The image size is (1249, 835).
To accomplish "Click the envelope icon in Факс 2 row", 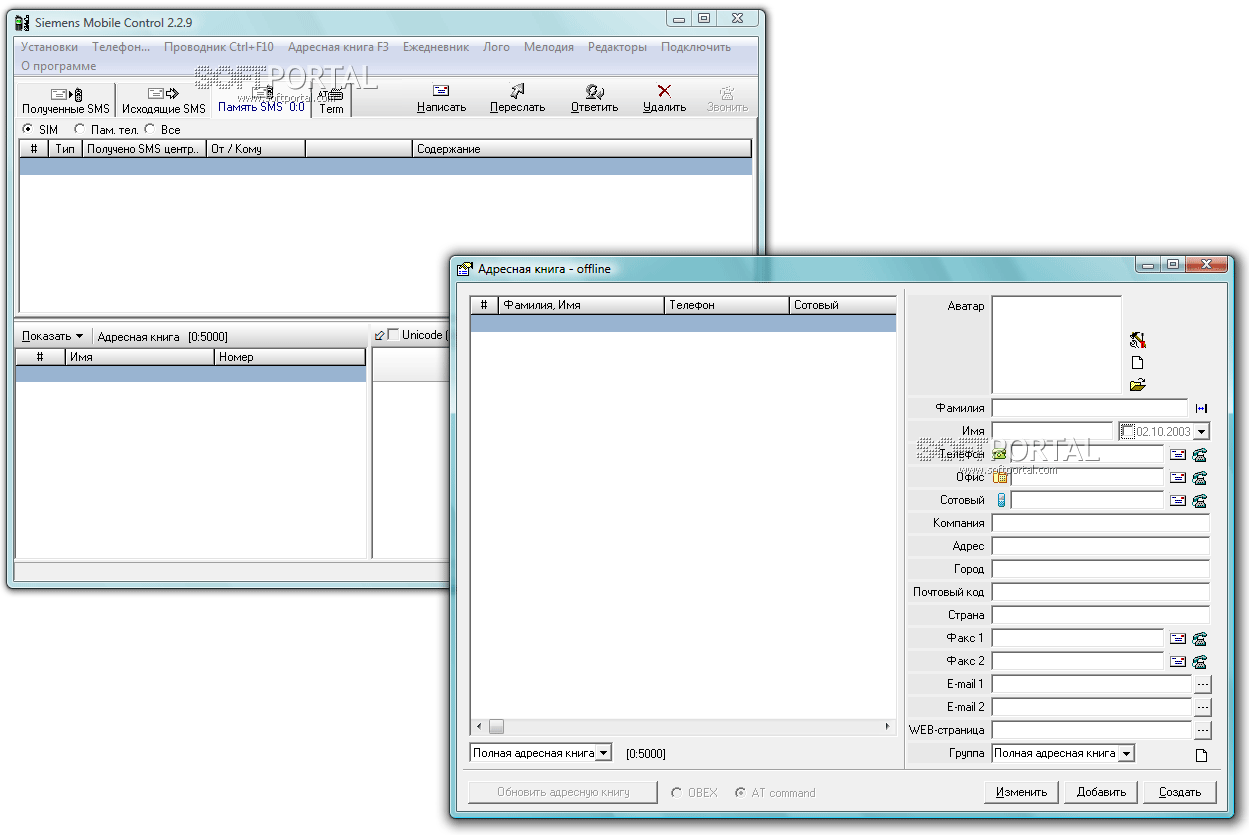I will pos(1178,661).
